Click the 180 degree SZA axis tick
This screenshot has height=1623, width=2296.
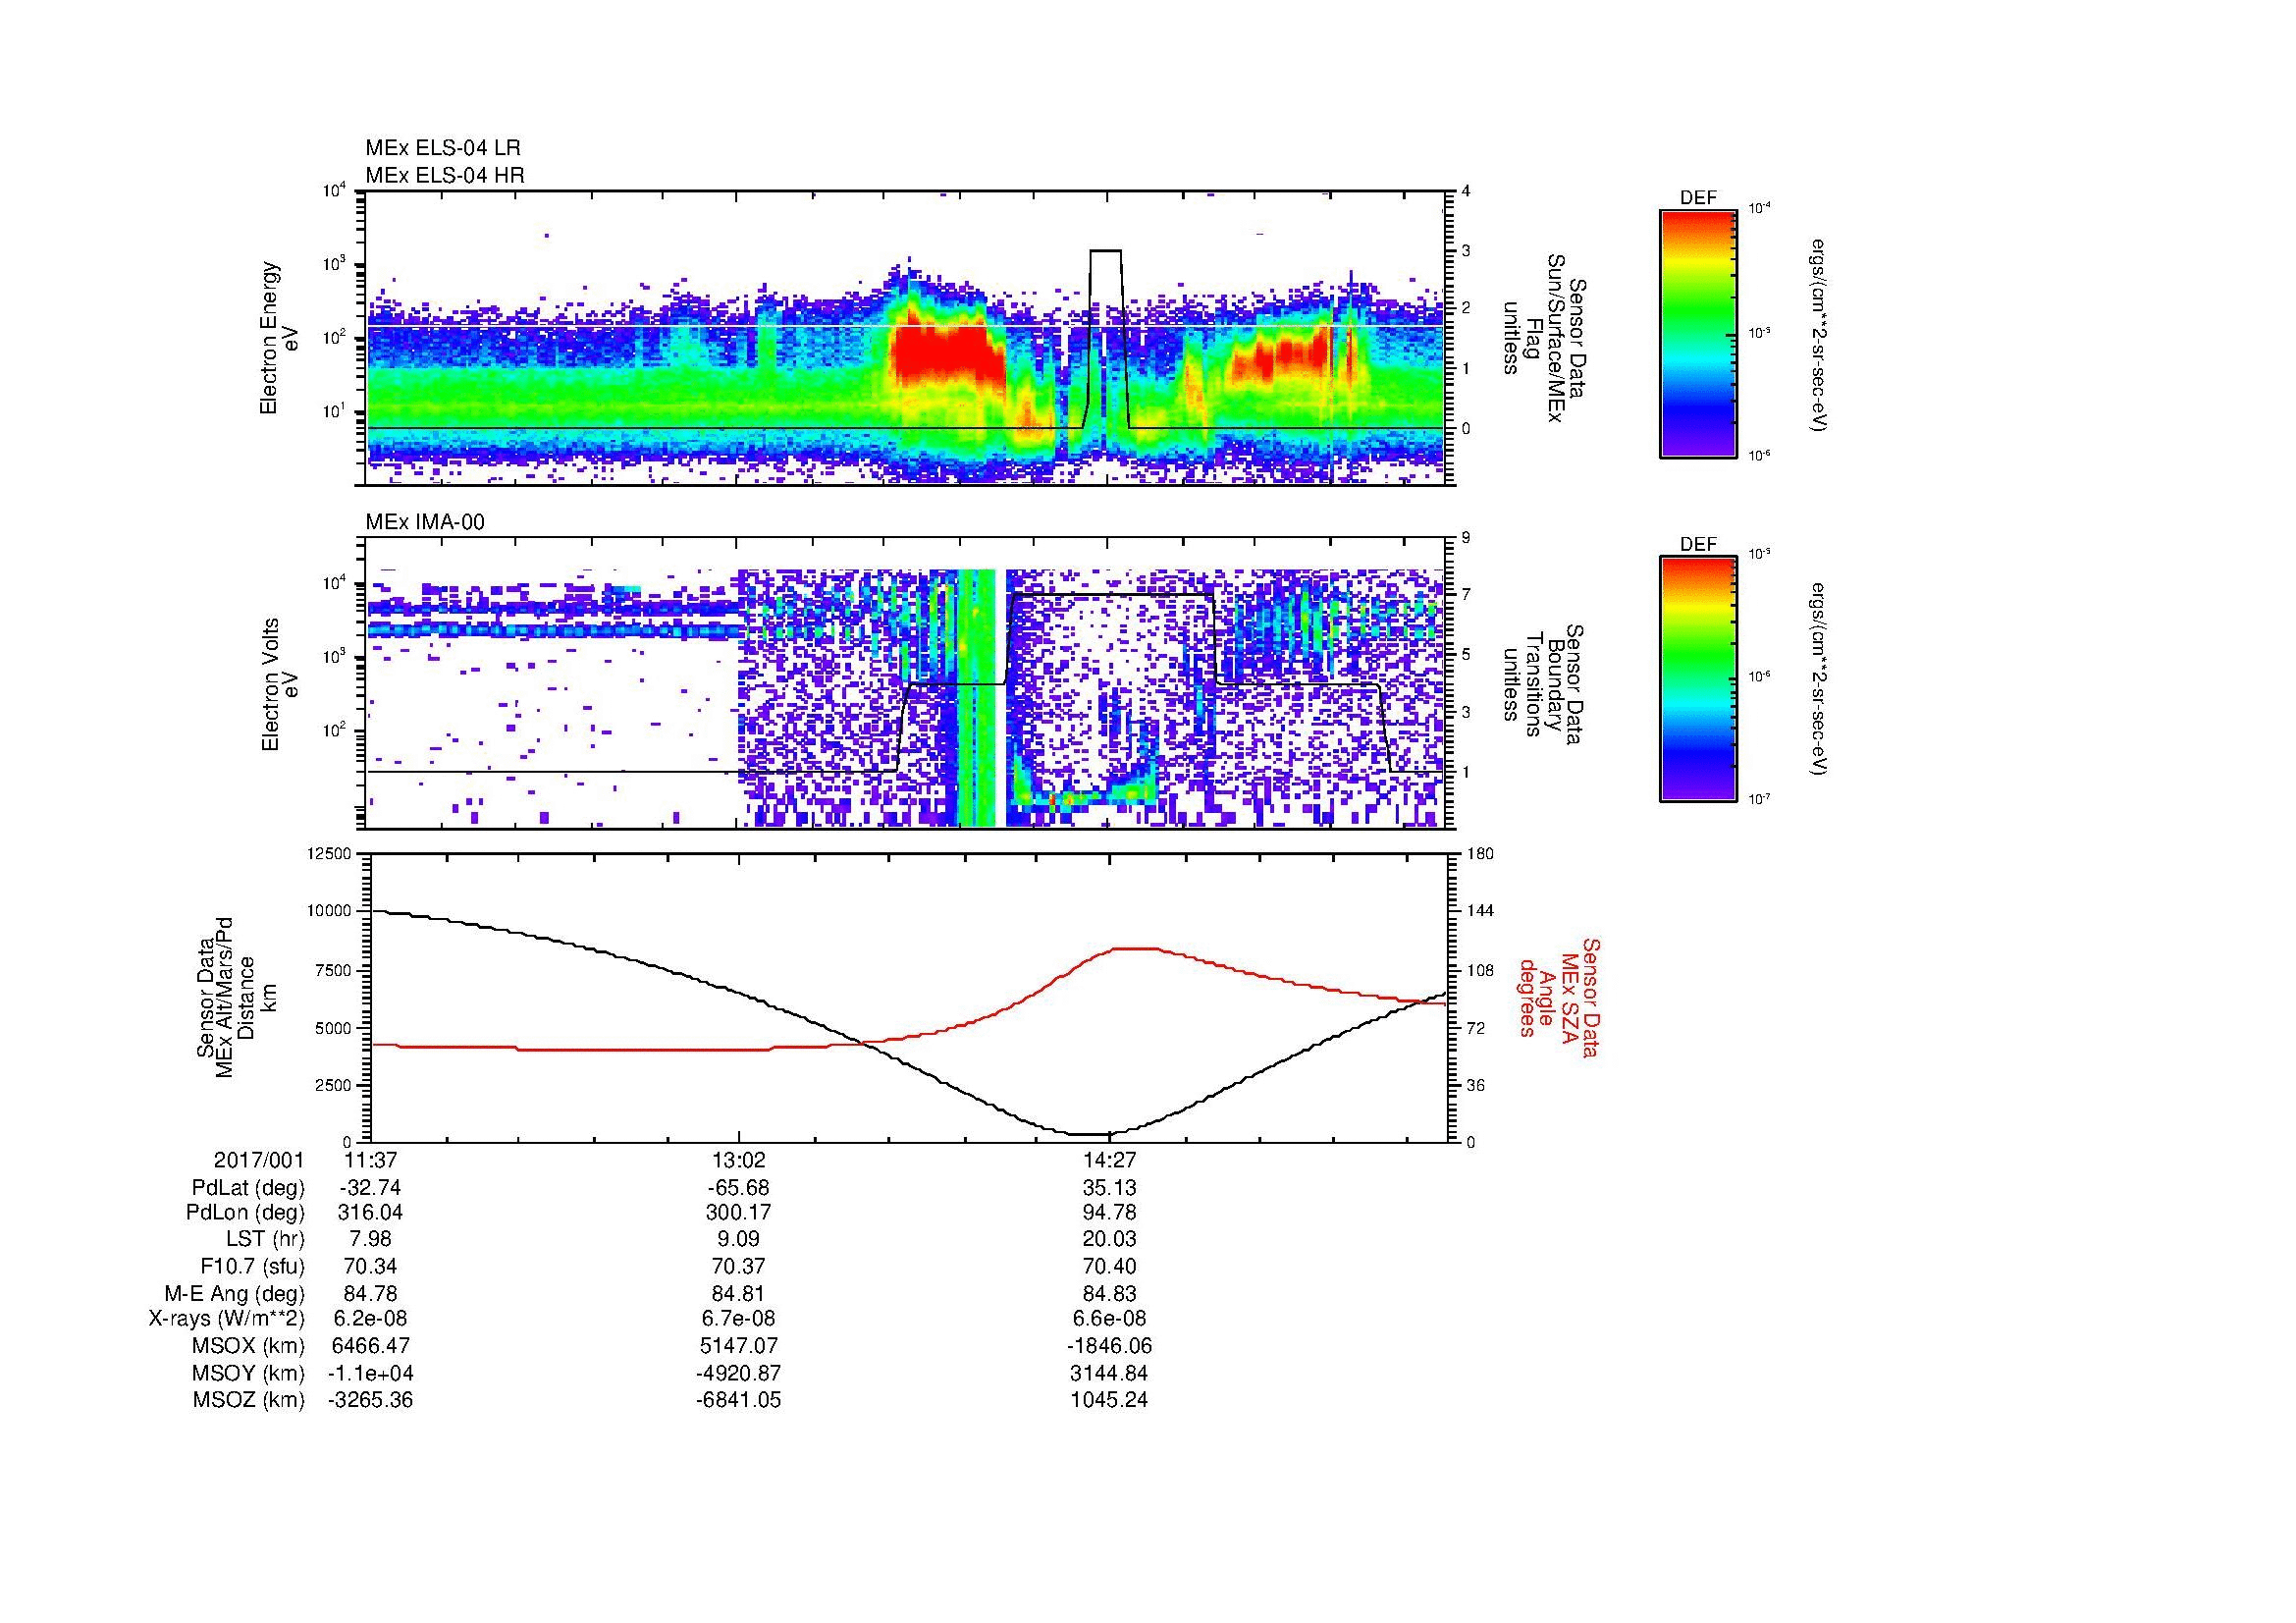pyautogui.click(x=1480, y=854)
